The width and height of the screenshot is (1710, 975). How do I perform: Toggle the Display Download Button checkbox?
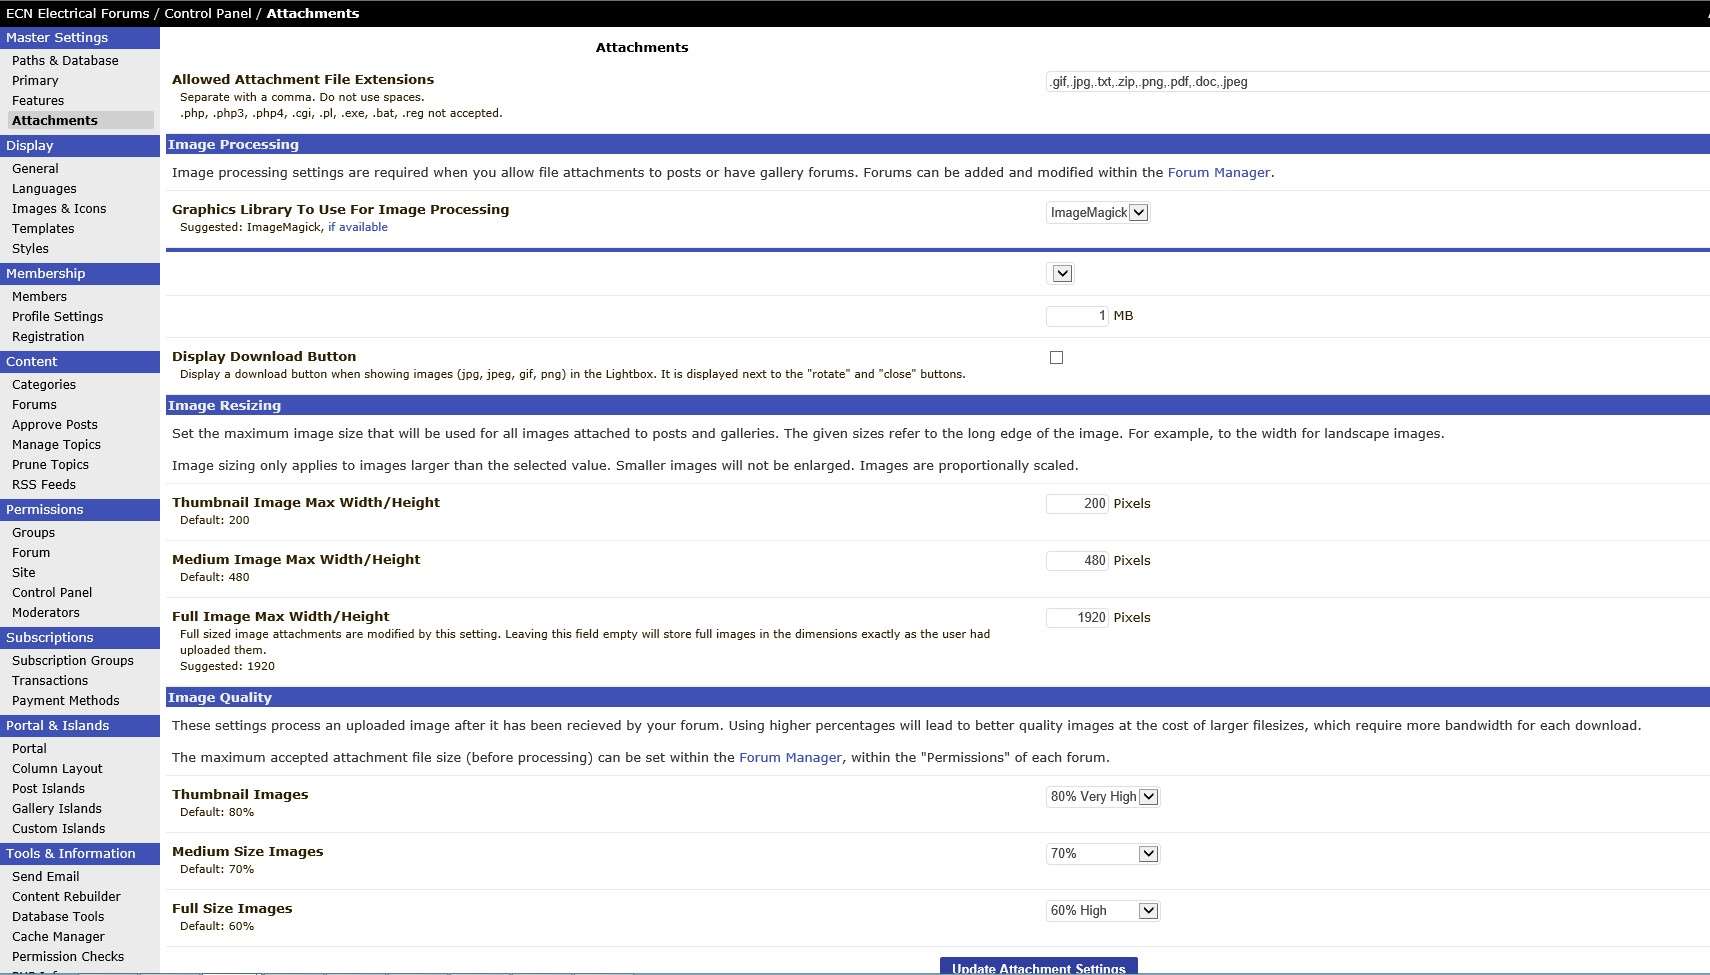coord(1056,357)
